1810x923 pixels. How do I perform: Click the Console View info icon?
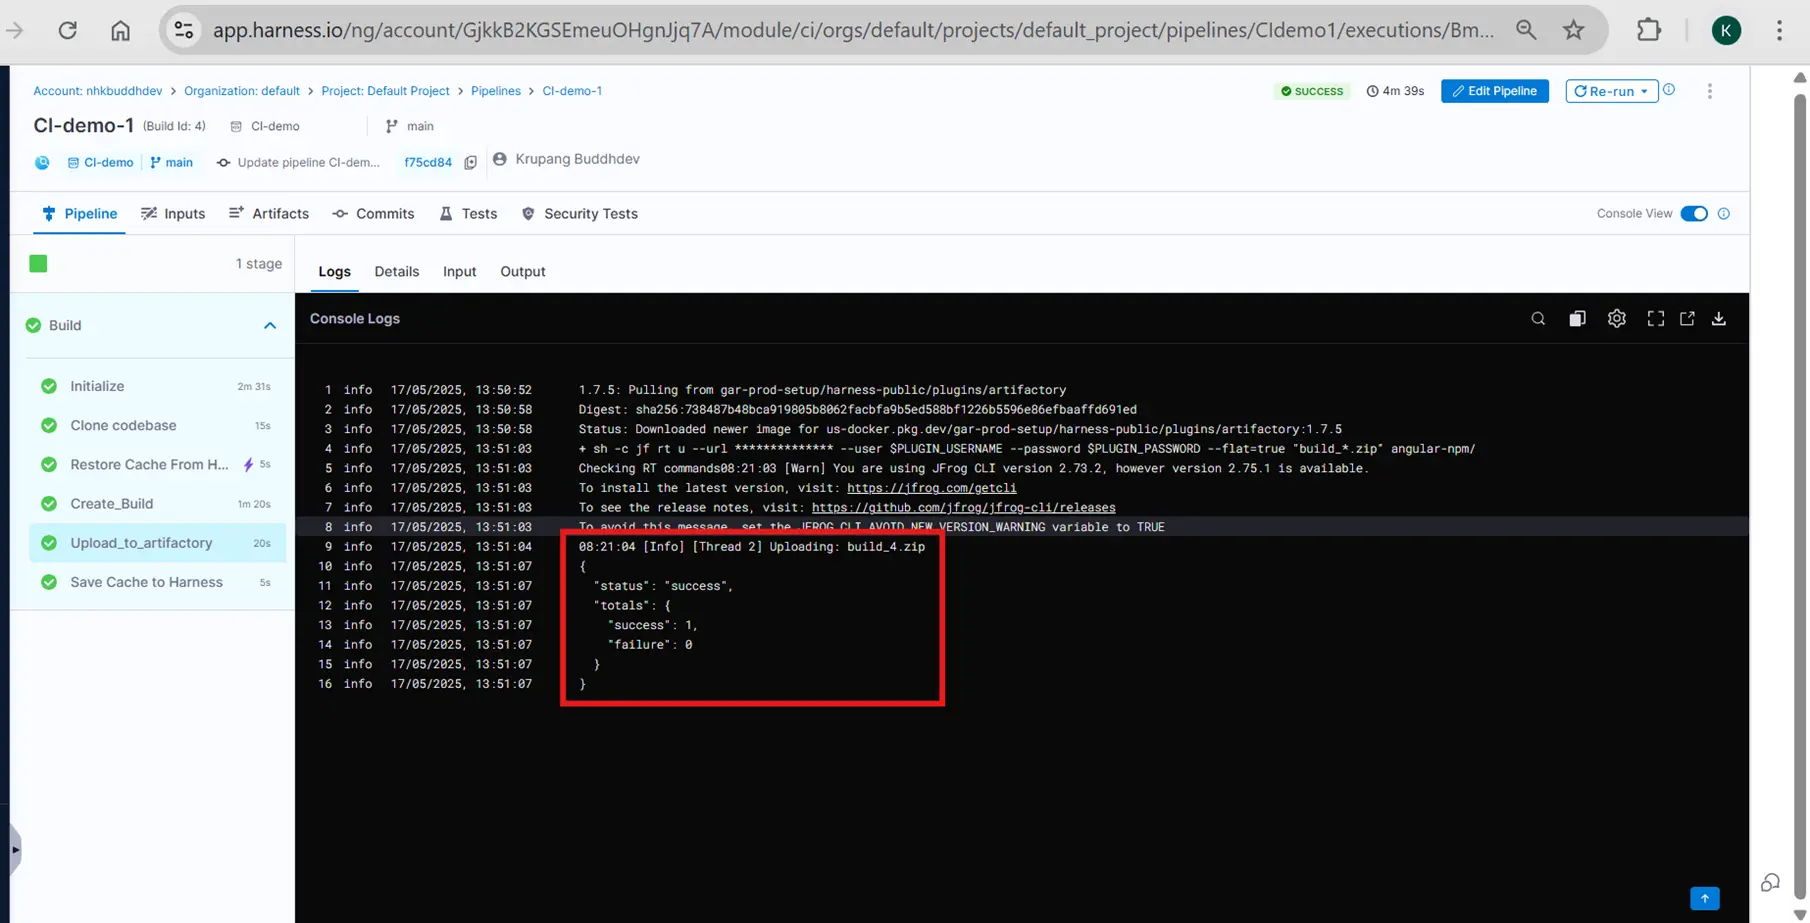click(1724, 214)
